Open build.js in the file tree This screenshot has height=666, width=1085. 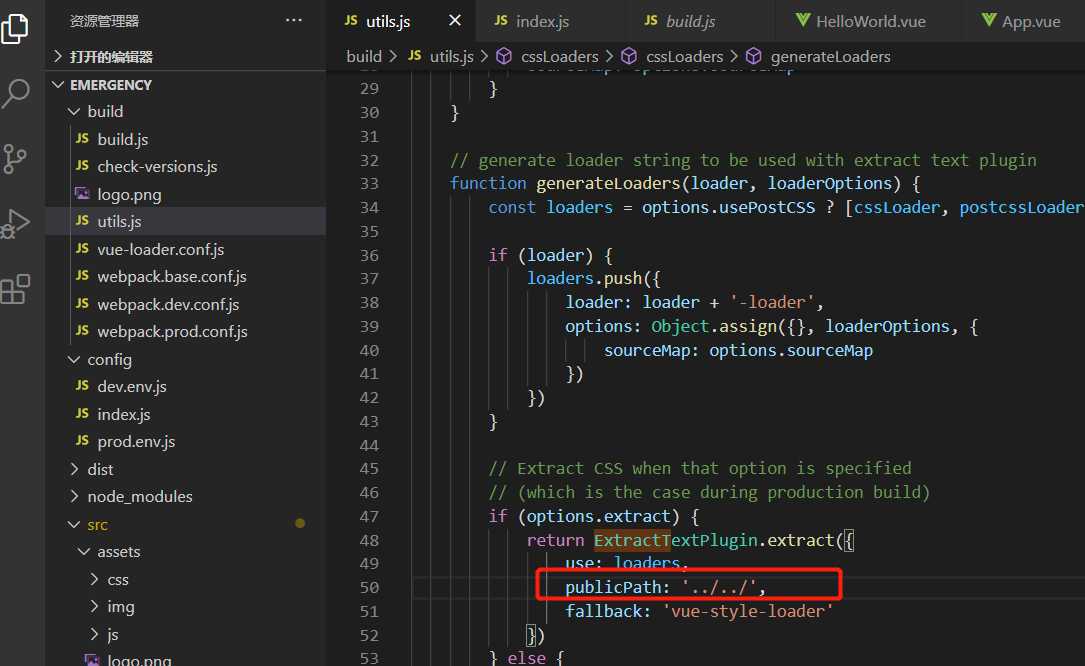[x=185, y=139]
